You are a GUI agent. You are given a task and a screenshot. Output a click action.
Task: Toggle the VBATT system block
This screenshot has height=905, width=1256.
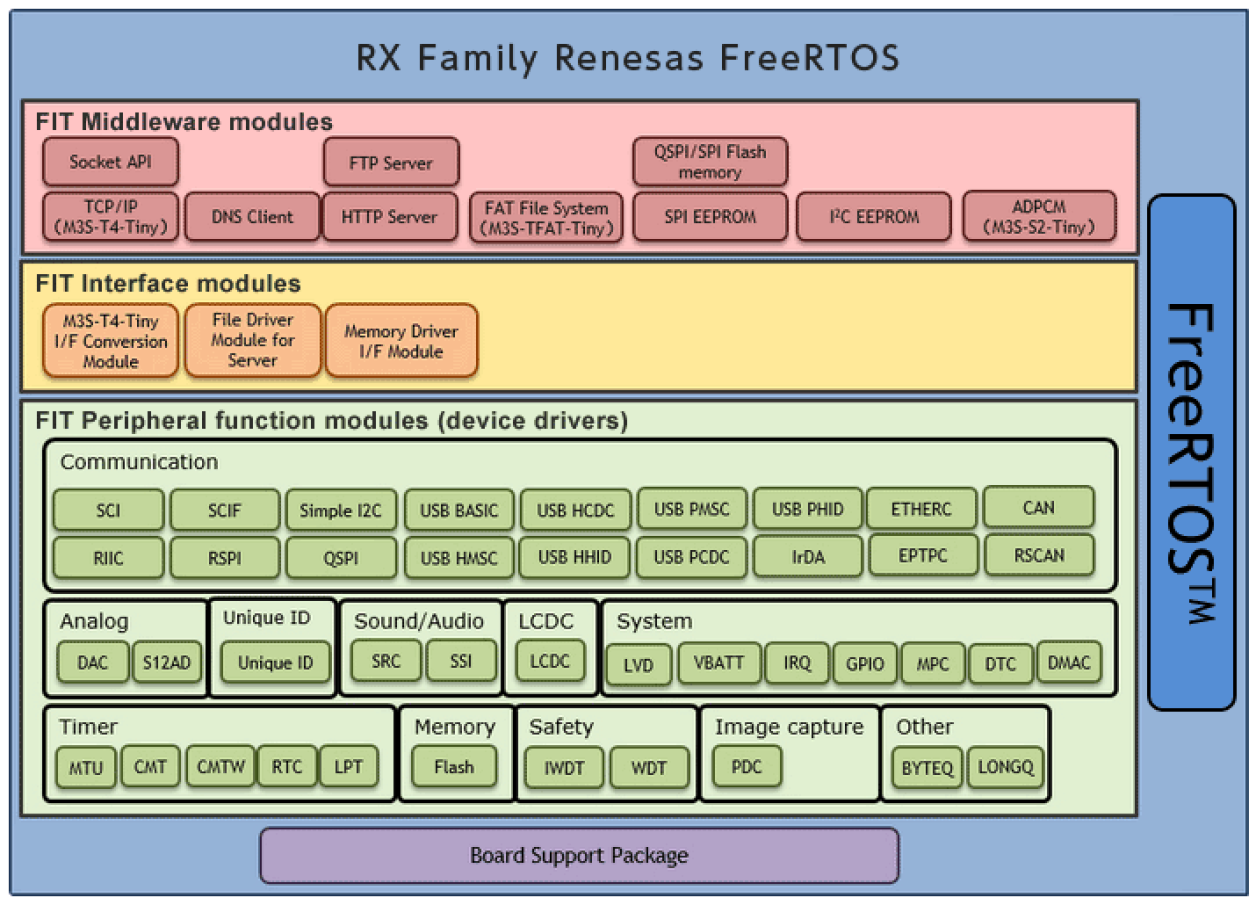[717, 663]
